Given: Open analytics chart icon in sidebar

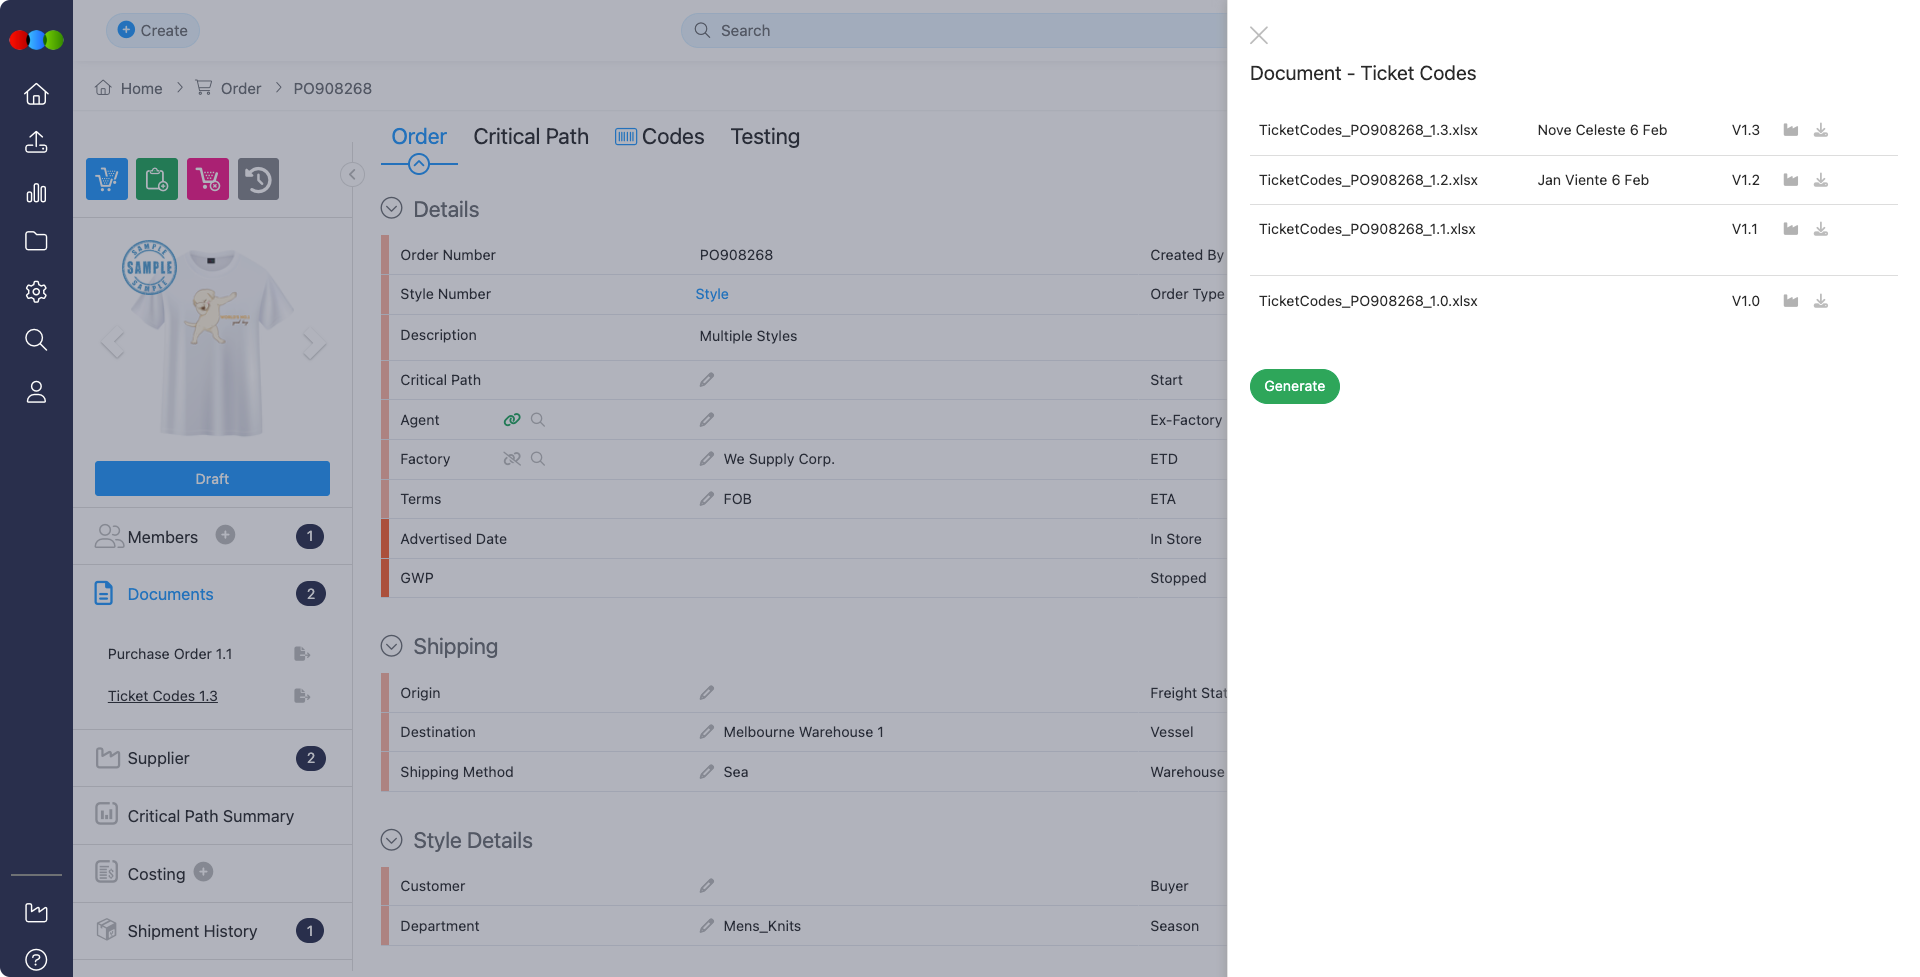Looking at the screenshot, I should [36, 192].
